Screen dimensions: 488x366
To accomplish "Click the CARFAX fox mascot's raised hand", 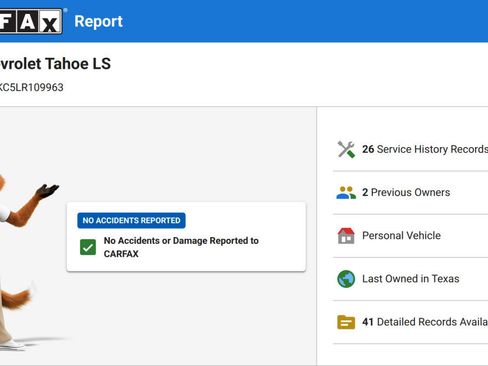I will (47, 191).
